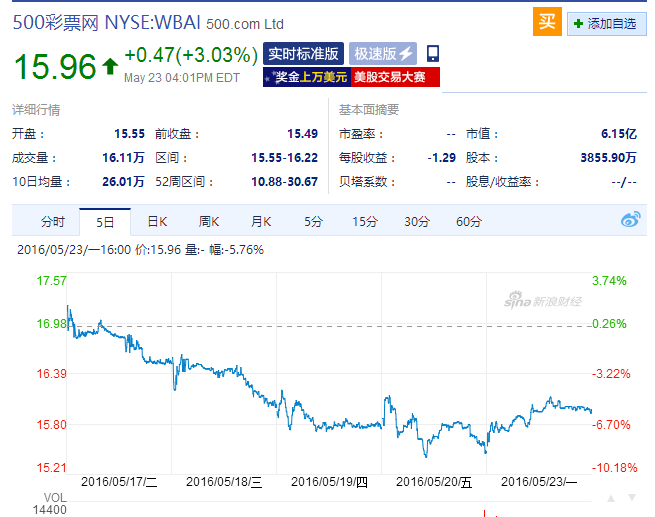Click the 16.98 price axis label
Viewport: 655px width, 517px height.
(51, 324)
